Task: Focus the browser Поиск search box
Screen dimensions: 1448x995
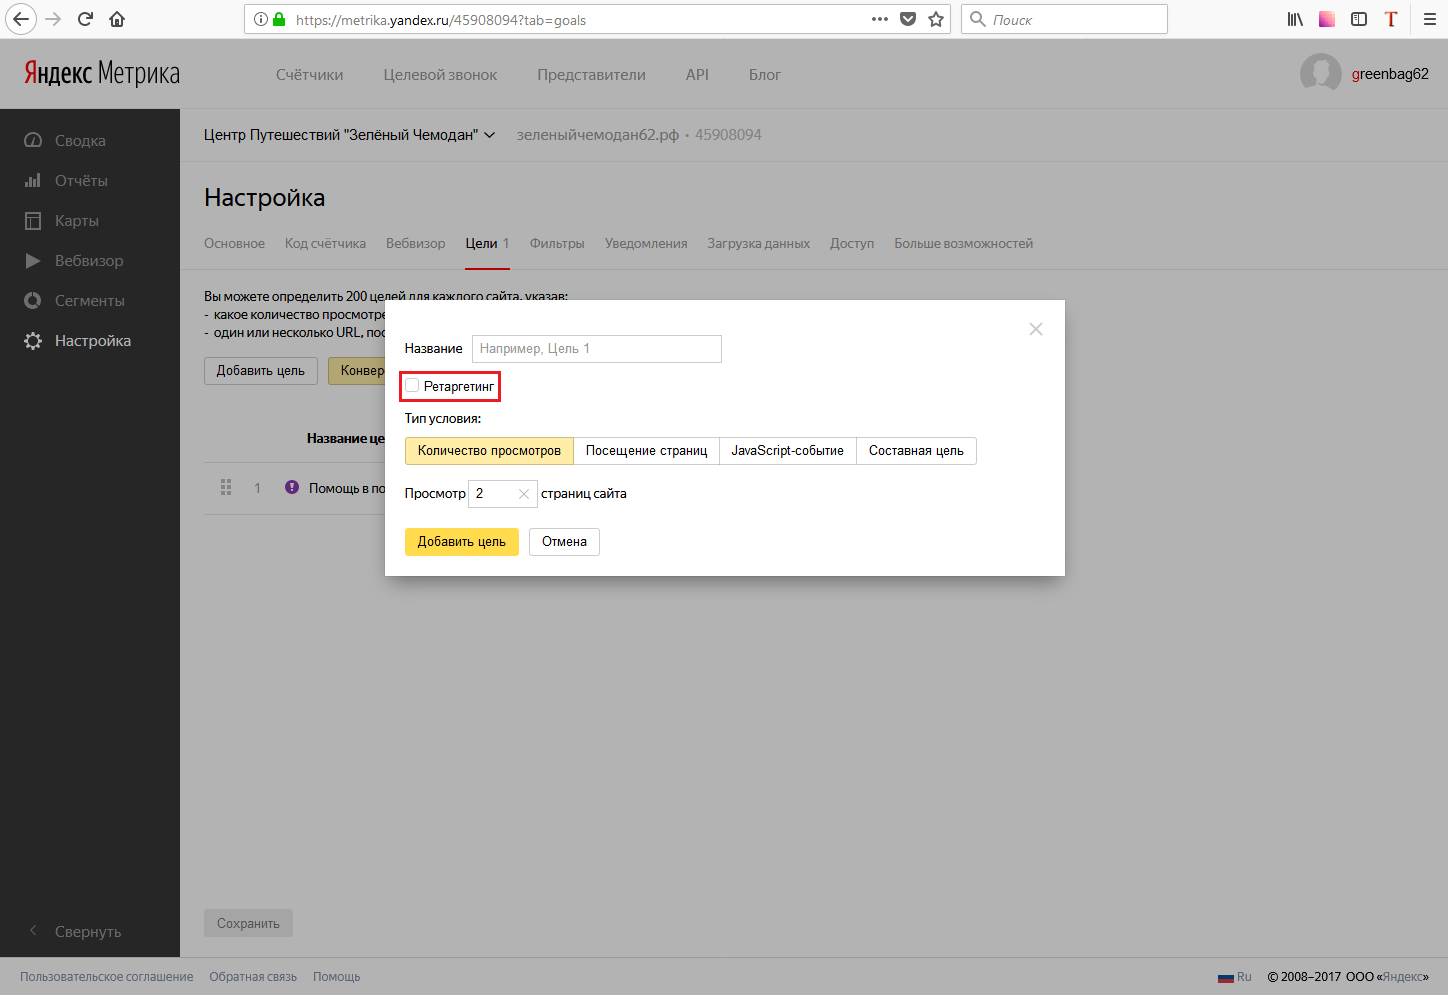Action: click(1064, 19)
